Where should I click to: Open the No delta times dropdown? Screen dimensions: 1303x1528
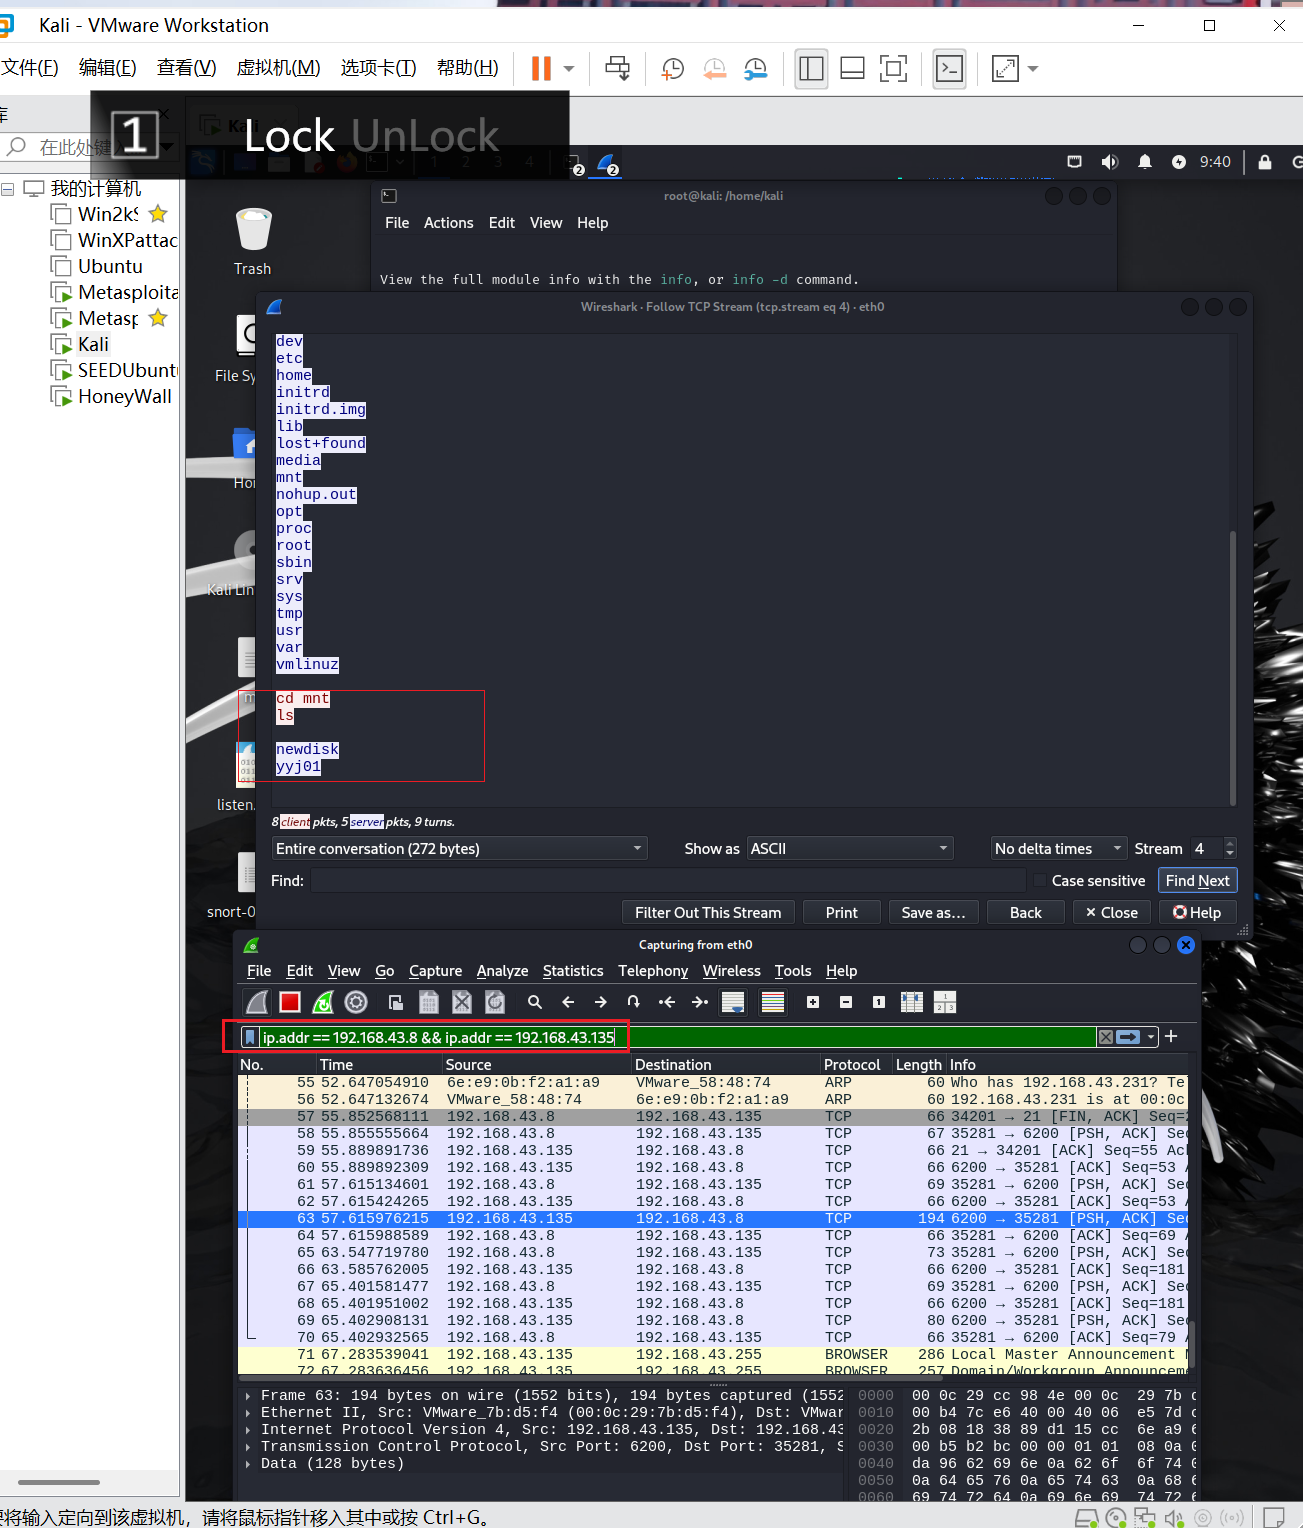coord(1058,849)
